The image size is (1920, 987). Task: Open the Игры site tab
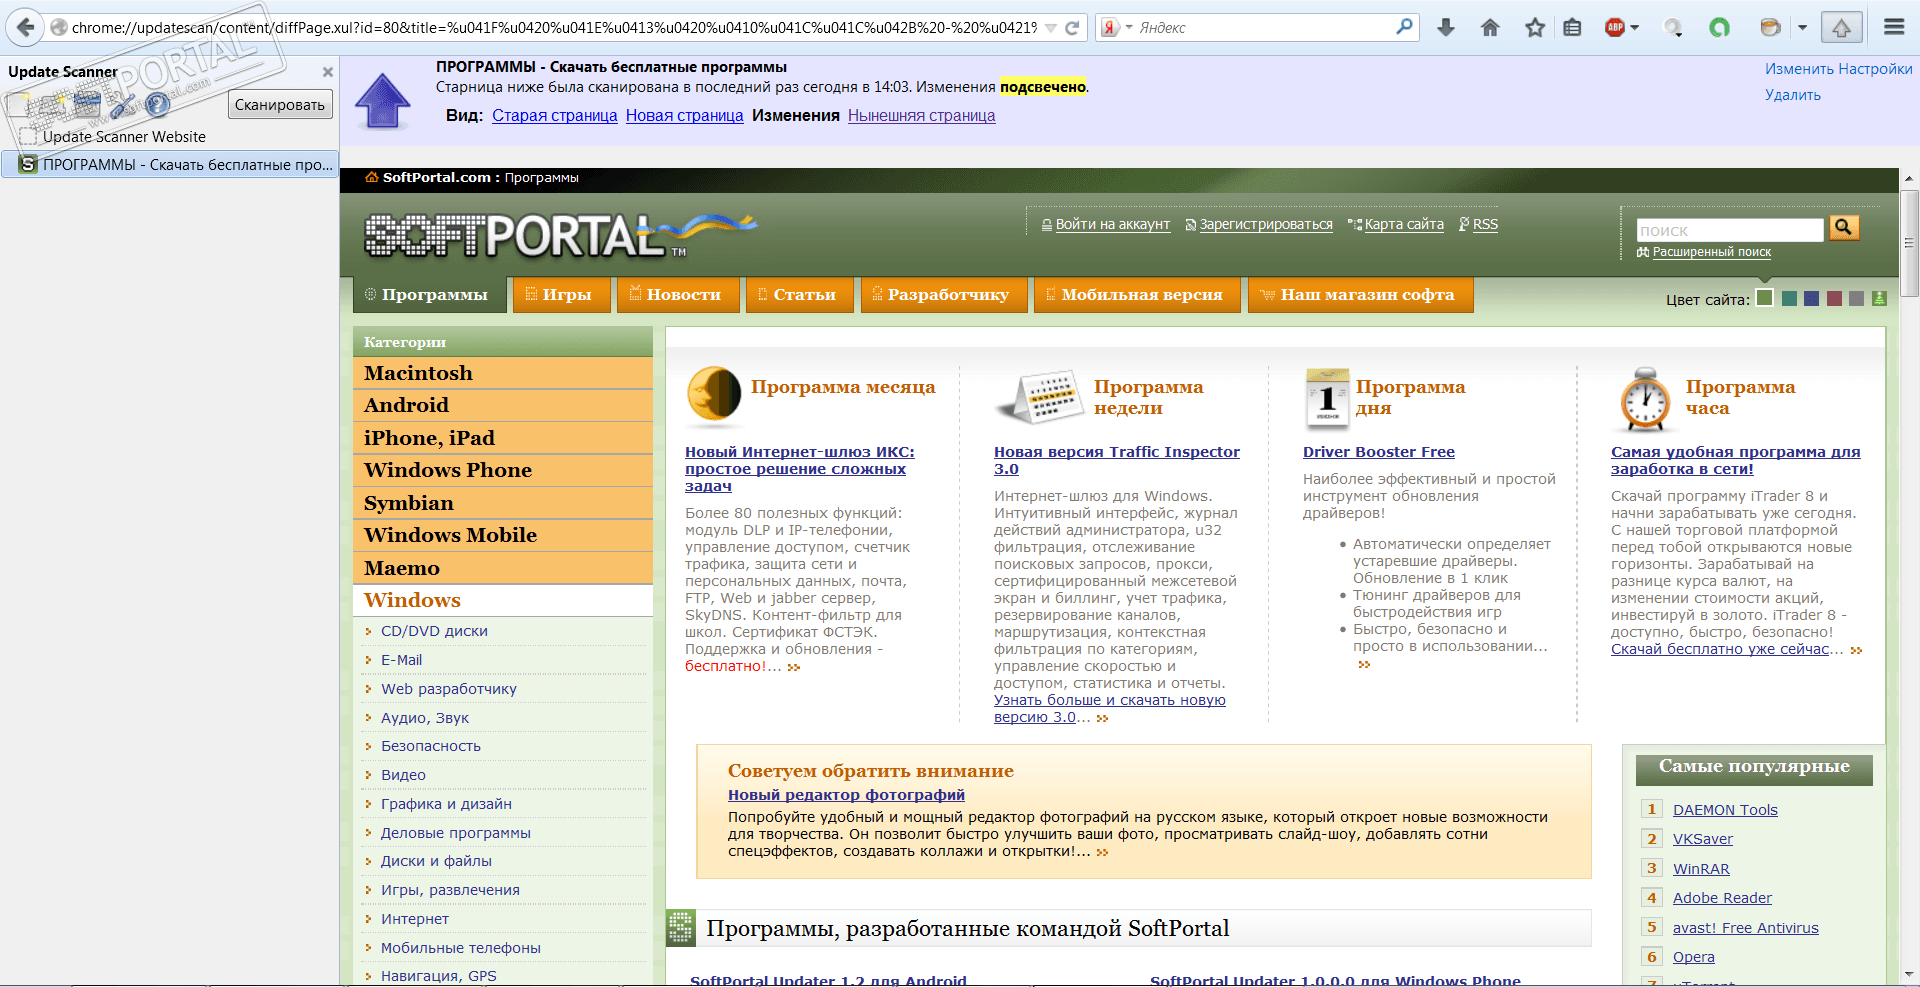(561, 295)
